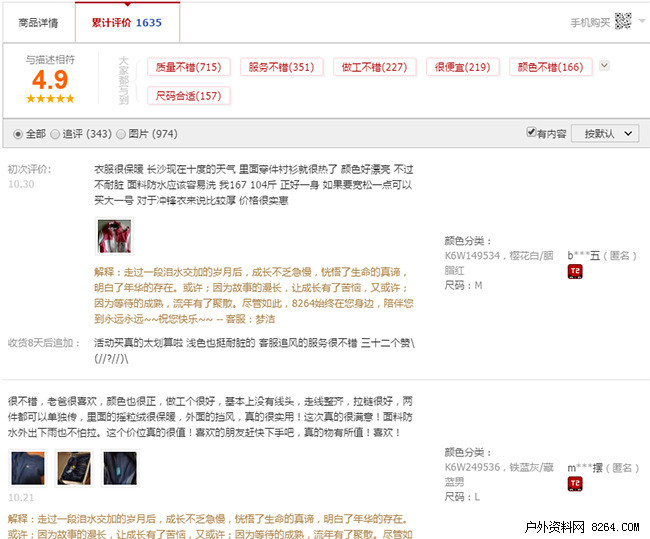650x539 pixels.
Task: Click the 手机购买 link
Action: (x=590, y=22)
